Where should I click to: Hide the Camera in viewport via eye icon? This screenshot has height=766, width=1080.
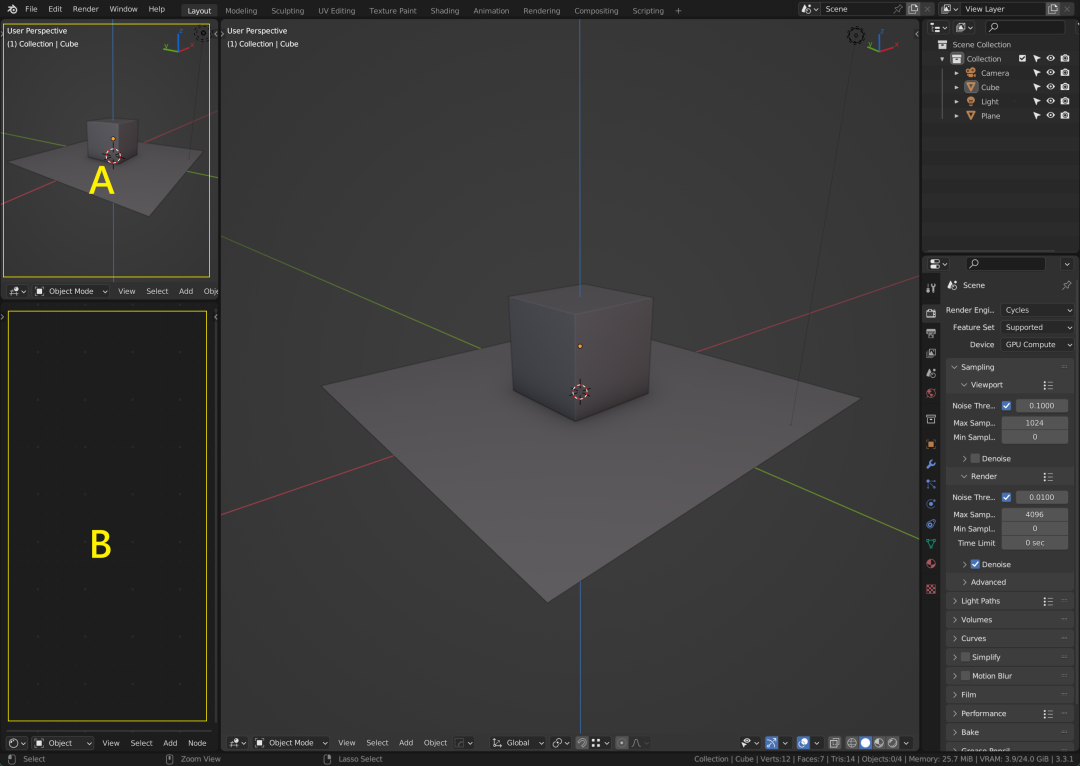click(x=1050, y=73)
